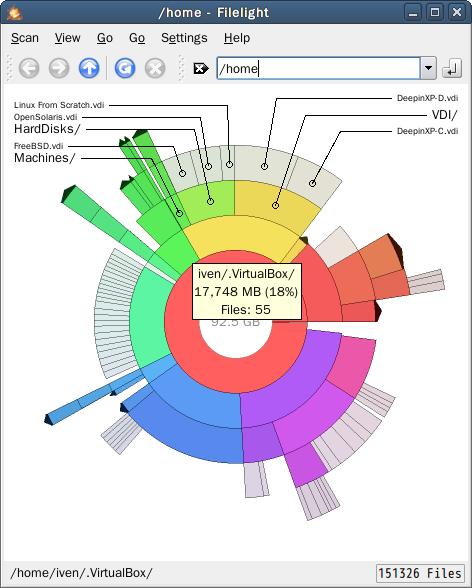Click the Go button beside the location combo
Image resolution: width=472 pixels, height=588 pixels.
452,68
